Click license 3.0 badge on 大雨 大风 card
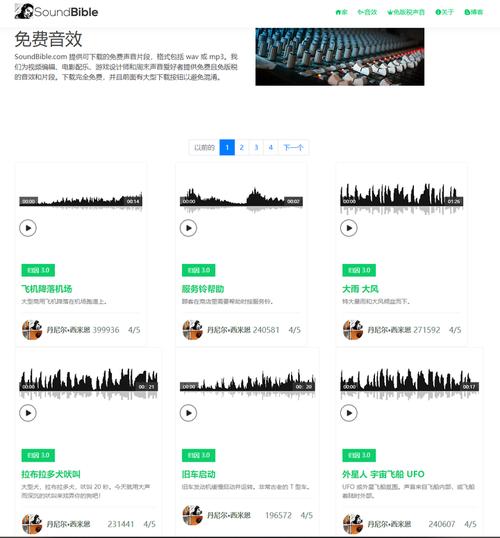The height and width of the screenshot is (538, 500). (359, 270)
